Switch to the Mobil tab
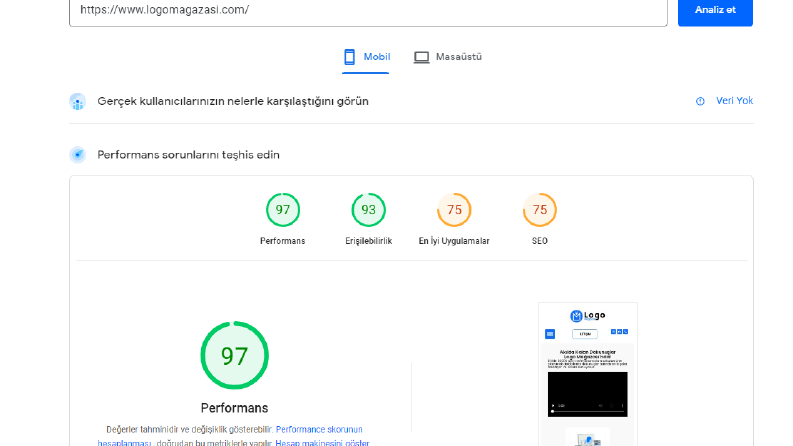 [366, 57]
